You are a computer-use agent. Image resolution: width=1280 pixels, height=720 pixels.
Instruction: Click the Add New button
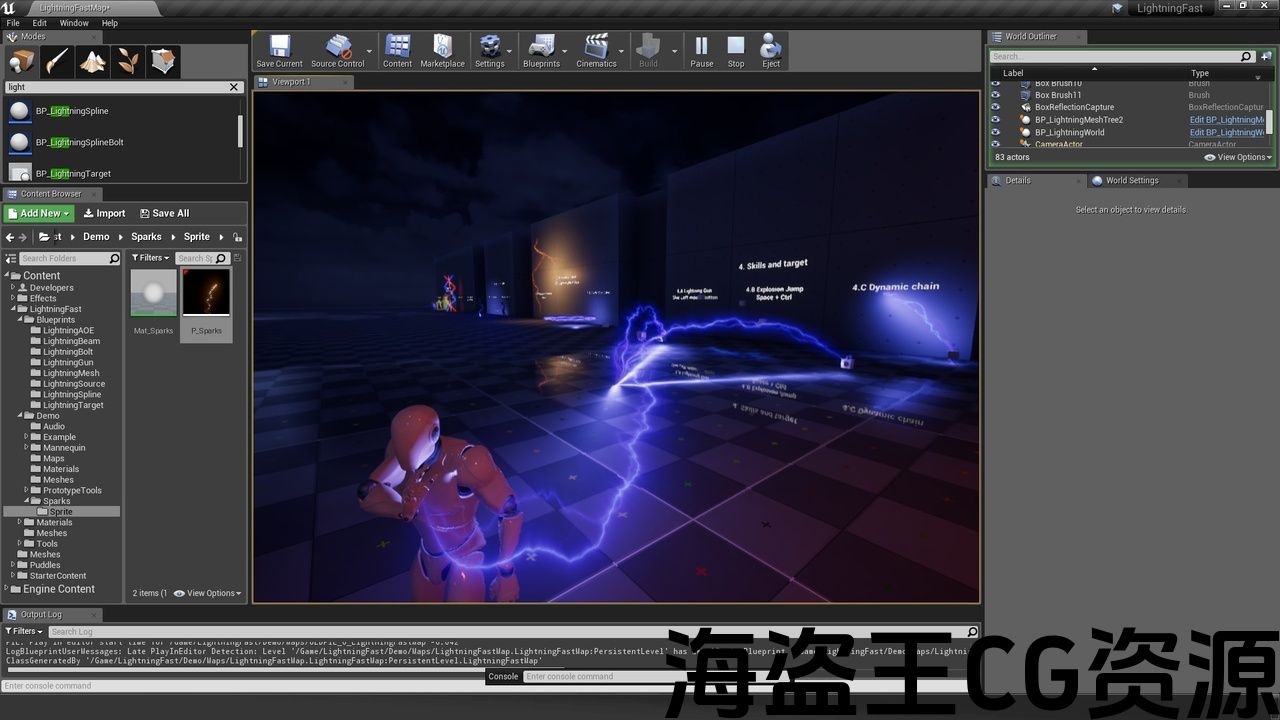39,213
